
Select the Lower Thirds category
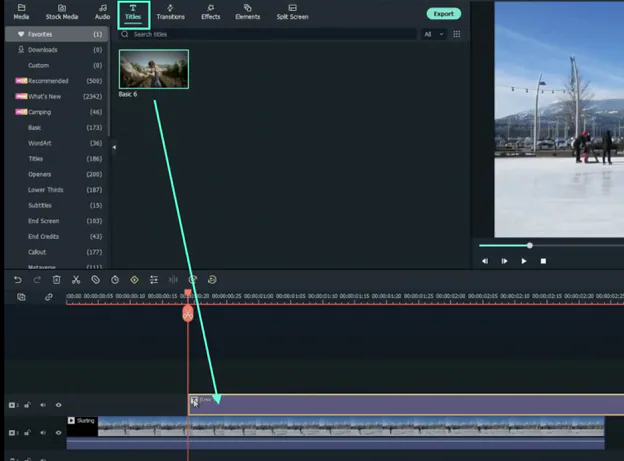(56, 190)
